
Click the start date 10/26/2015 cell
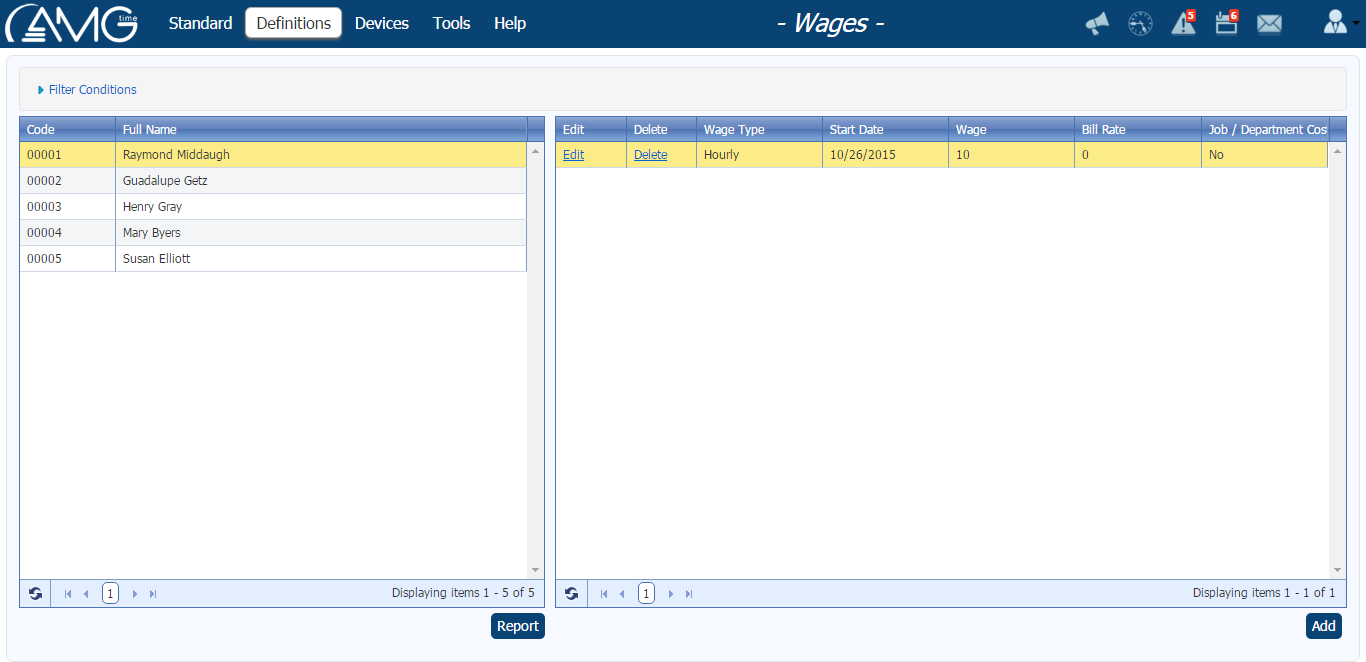pos(885,155)
